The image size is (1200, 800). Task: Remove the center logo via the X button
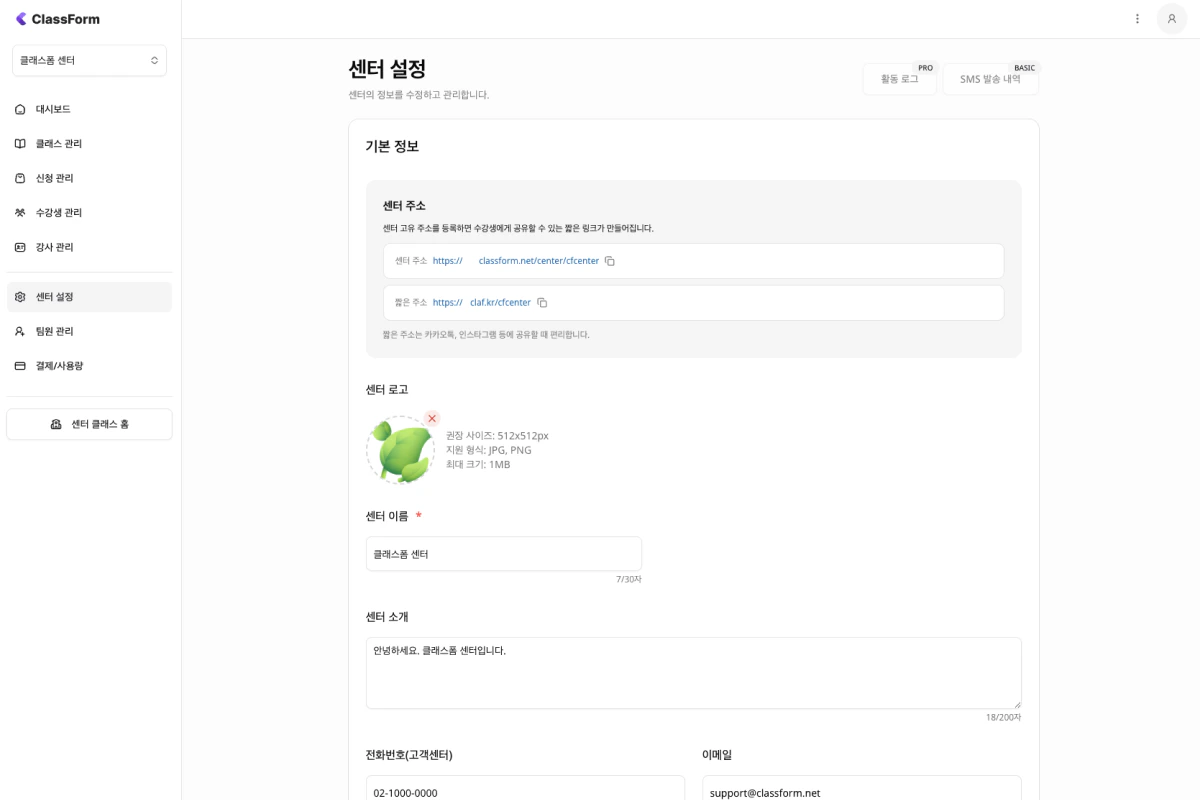[x=431, y=419]
